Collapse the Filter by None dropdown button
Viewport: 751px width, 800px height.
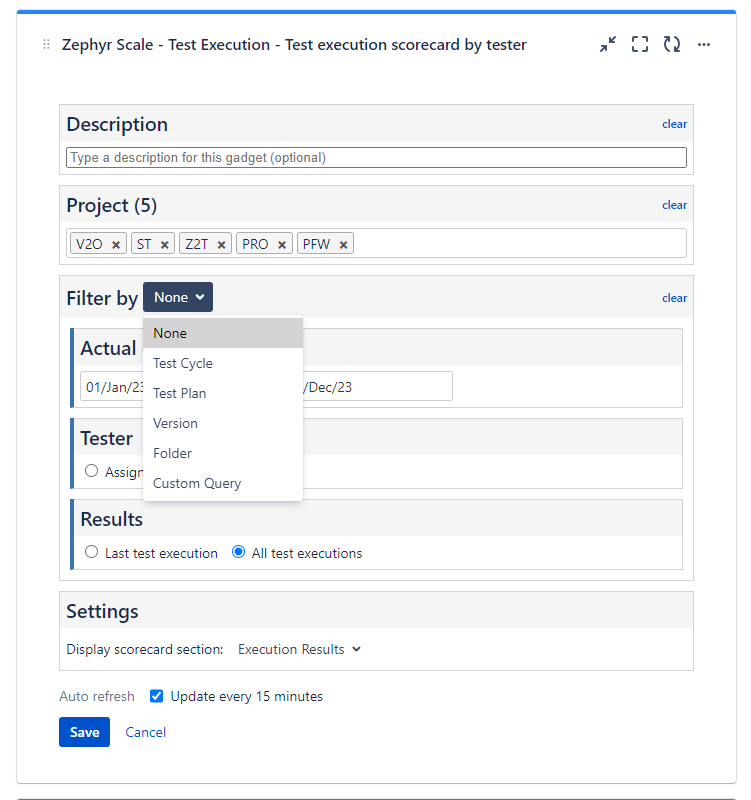click(178, 297)
